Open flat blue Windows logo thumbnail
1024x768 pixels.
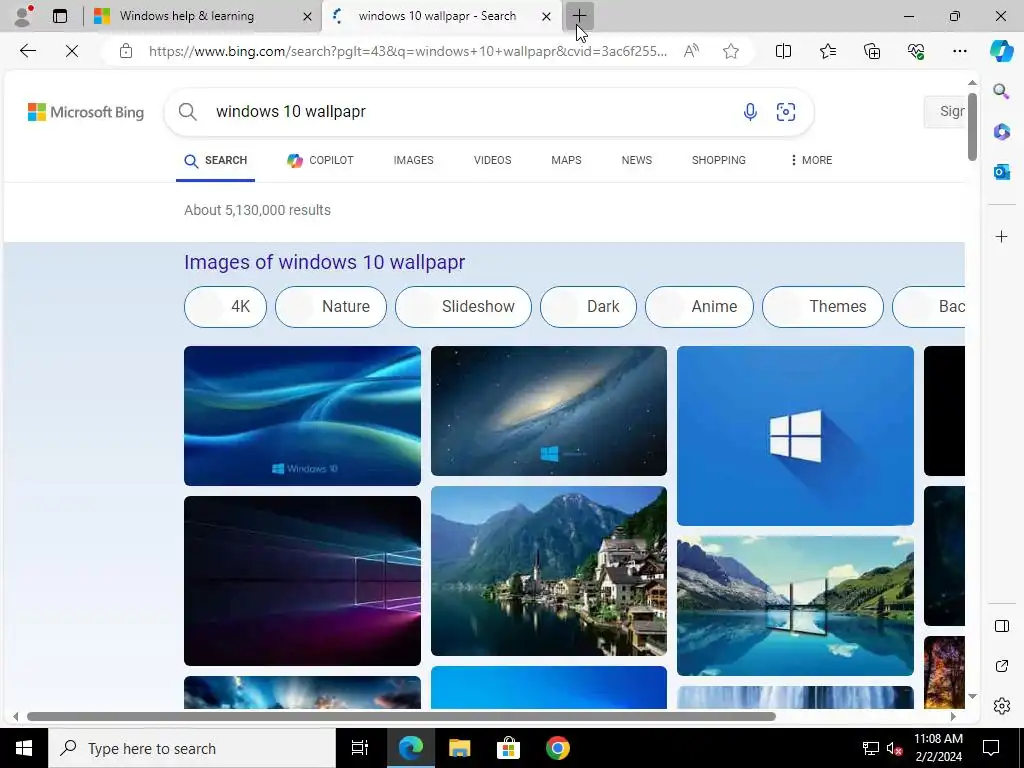(x=795, y=436)
